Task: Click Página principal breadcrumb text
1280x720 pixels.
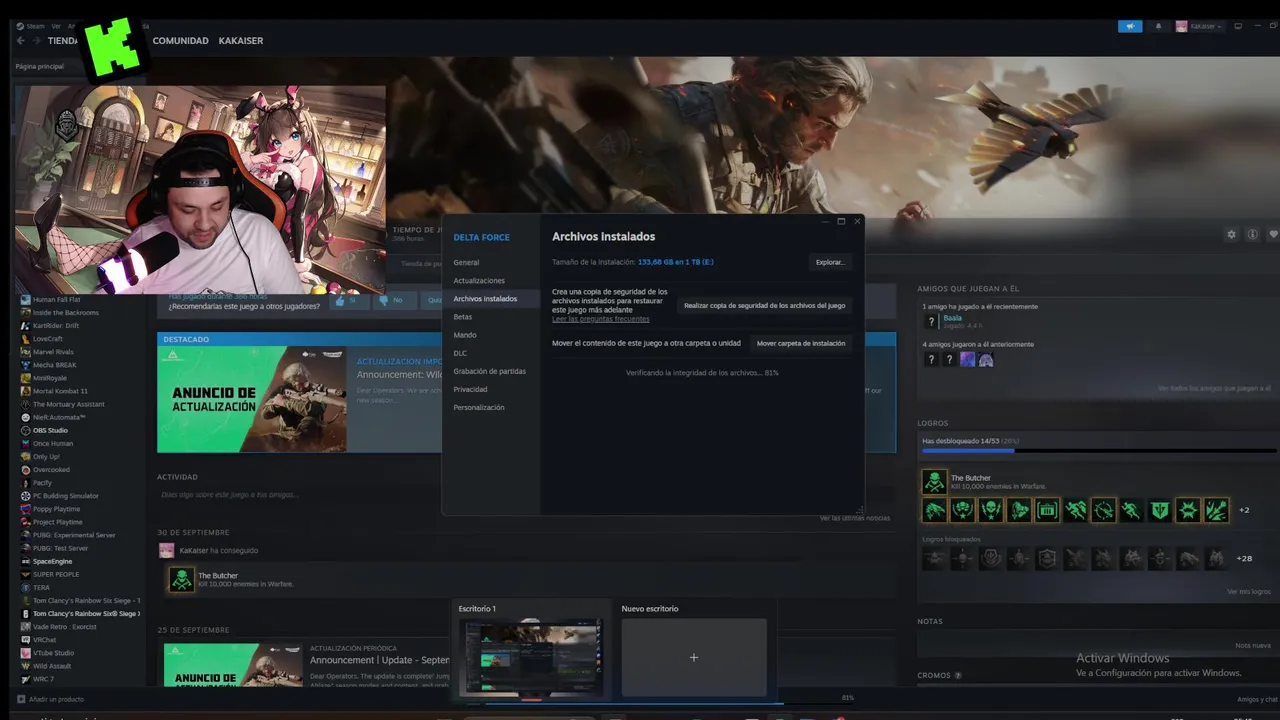Action: coord(39,66)
